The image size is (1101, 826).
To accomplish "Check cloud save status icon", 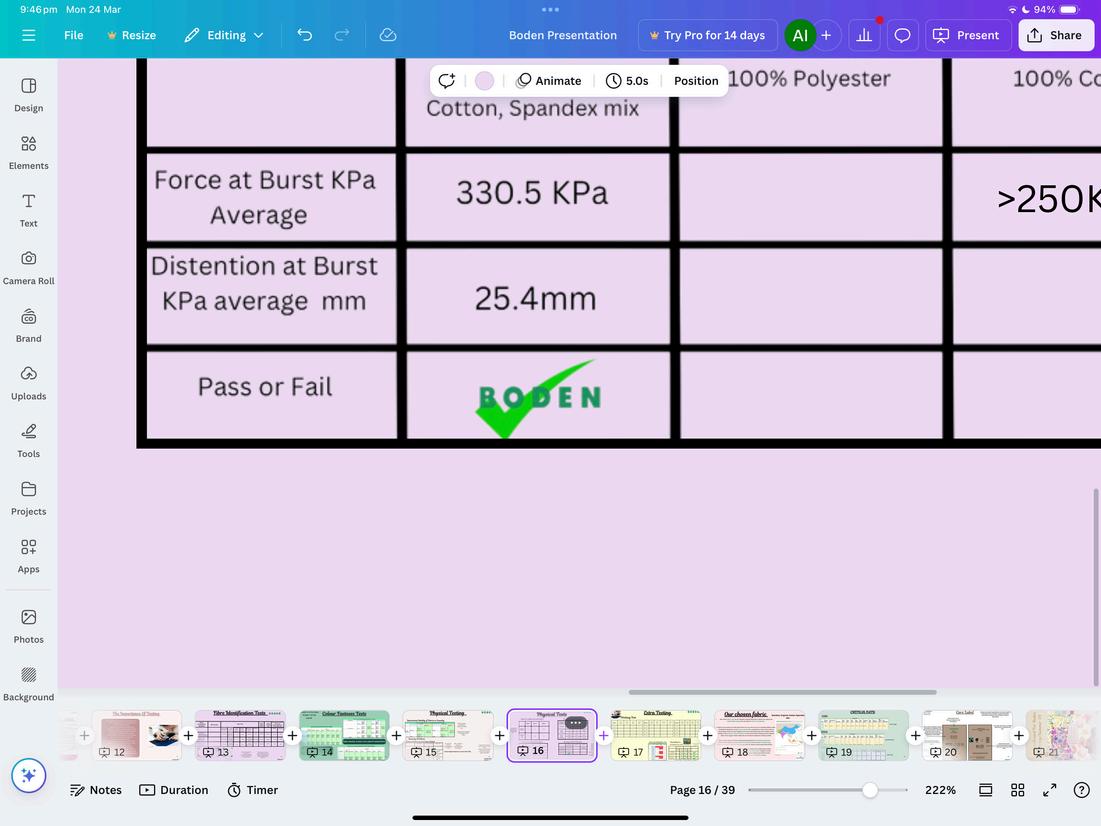I will 388,35.
